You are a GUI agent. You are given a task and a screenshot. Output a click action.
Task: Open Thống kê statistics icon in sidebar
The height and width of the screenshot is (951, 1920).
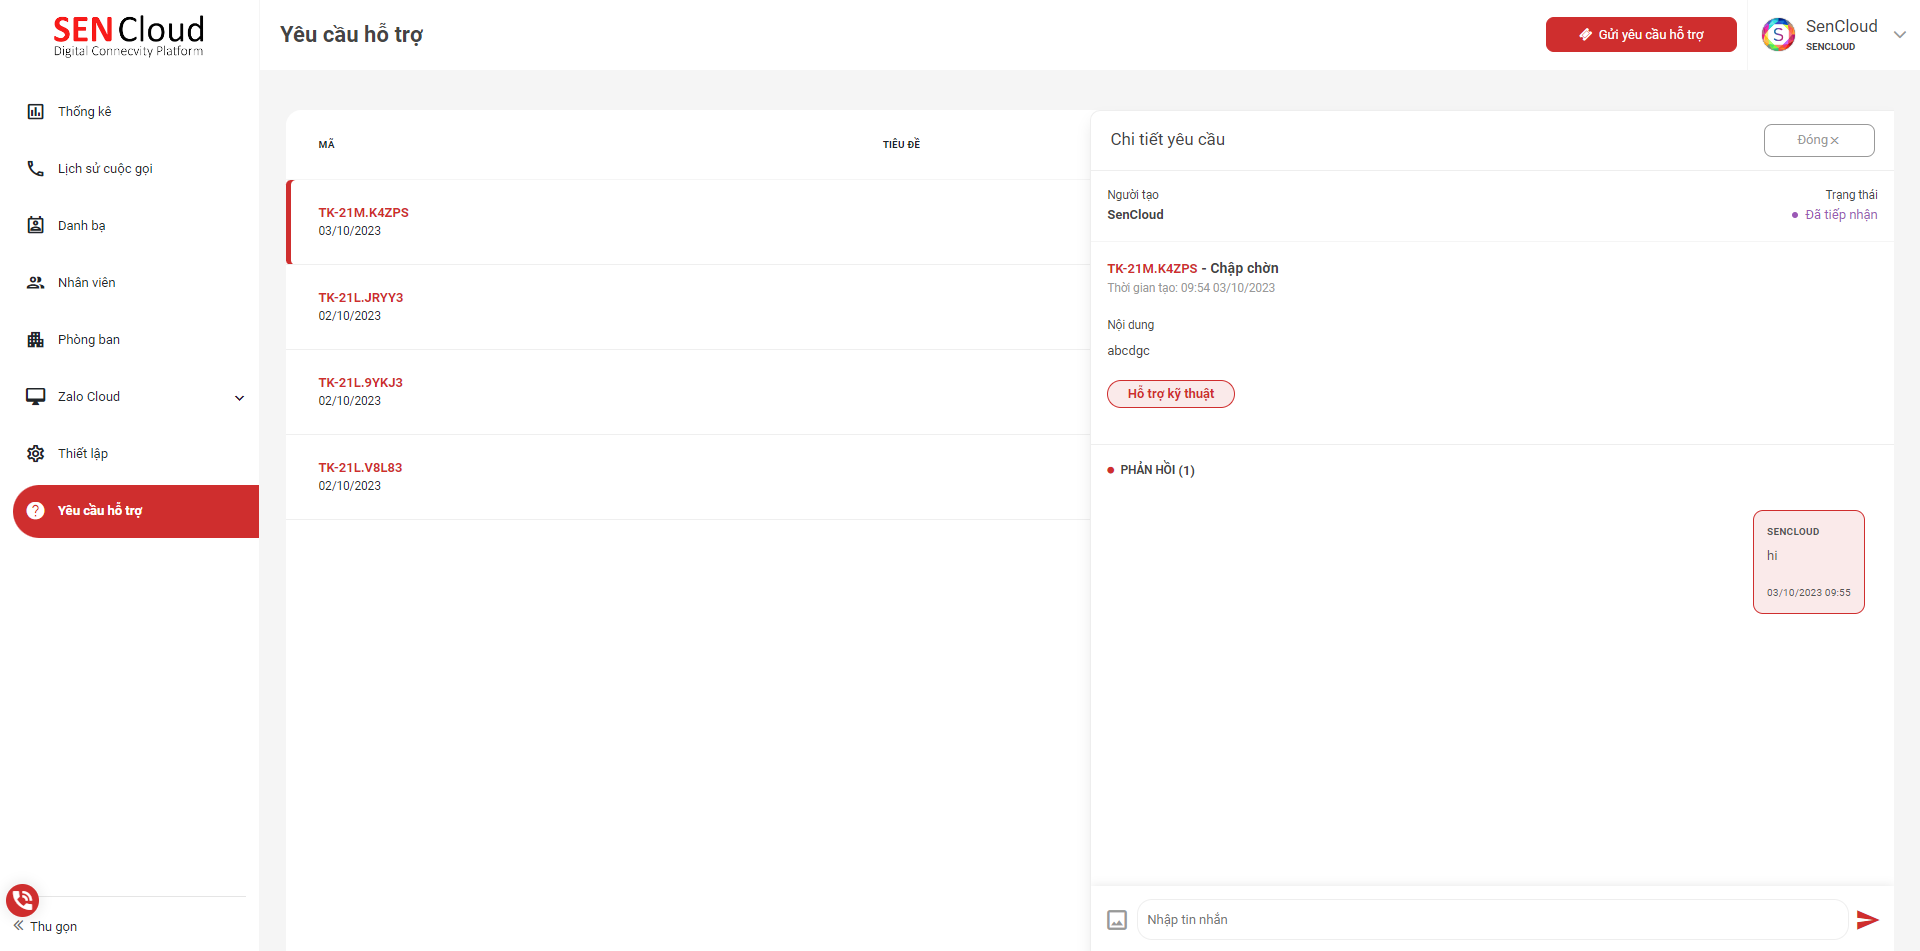click(x=36, y=112)
